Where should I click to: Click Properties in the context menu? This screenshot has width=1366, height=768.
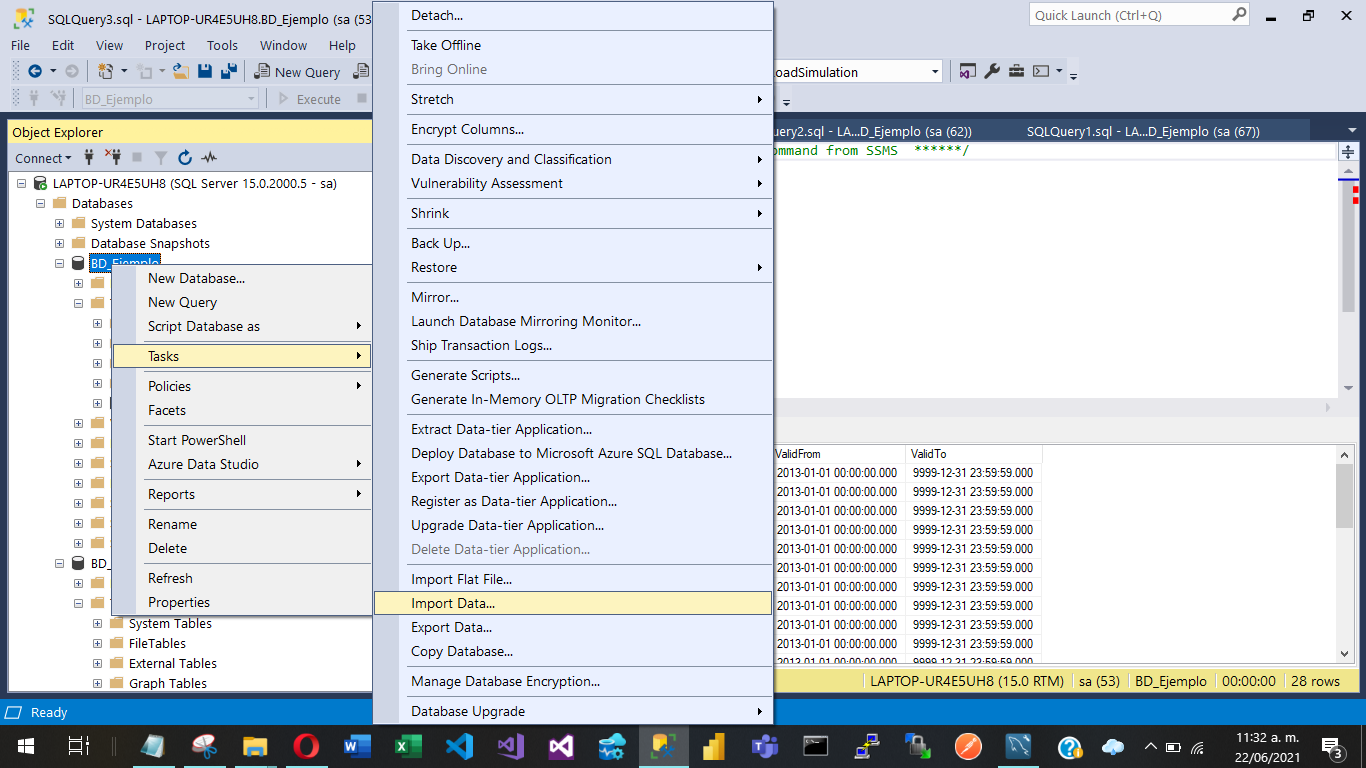click(x=179, y=602)
